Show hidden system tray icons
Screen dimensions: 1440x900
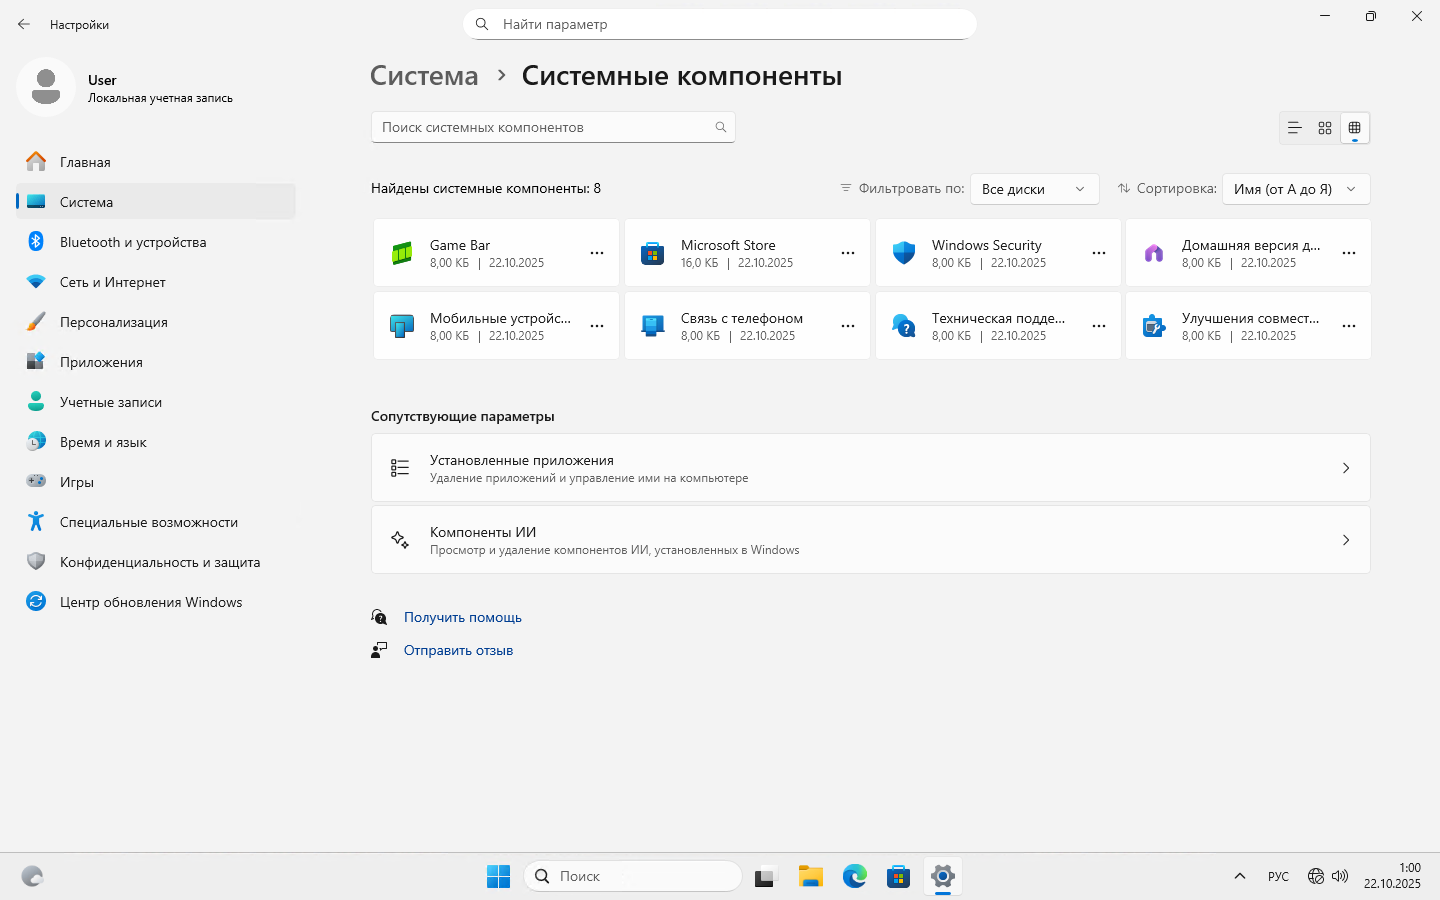click(x=1240, y=877)
